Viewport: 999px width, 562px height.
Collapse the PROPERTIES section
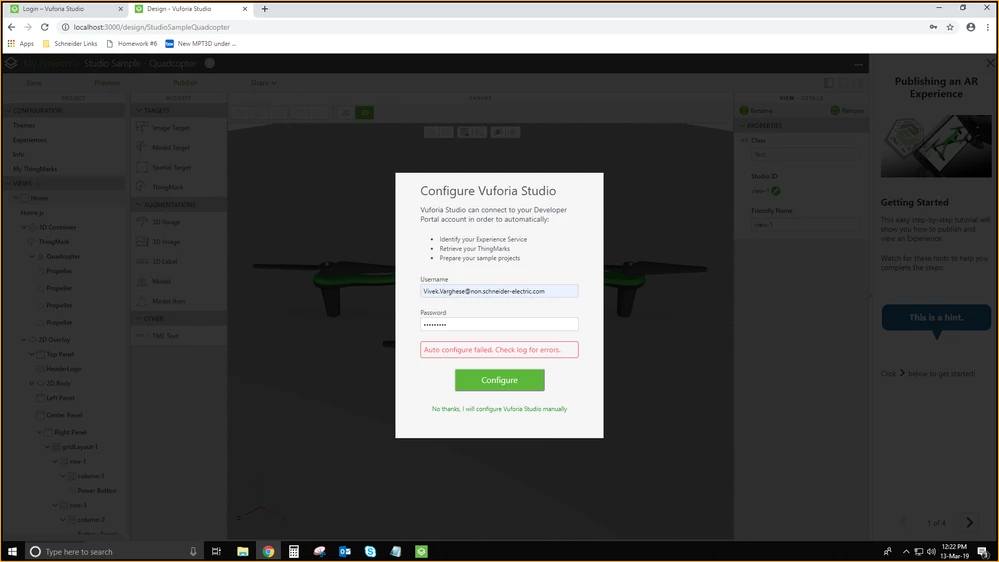742,126
